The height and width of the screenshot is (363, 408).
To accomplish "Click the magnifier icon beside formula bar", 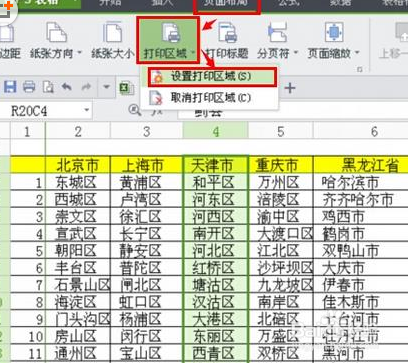I will click(134, 110).
